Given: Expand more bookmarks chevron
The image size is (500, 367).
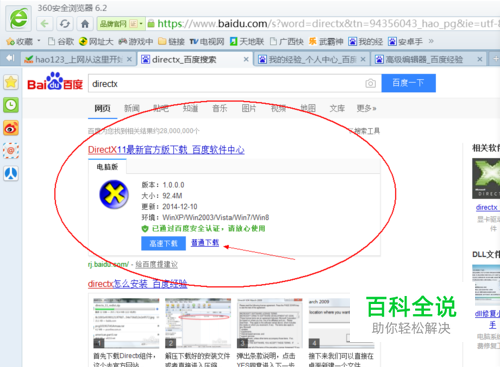Looking at the screenshot, I should (x=431, y=41).
